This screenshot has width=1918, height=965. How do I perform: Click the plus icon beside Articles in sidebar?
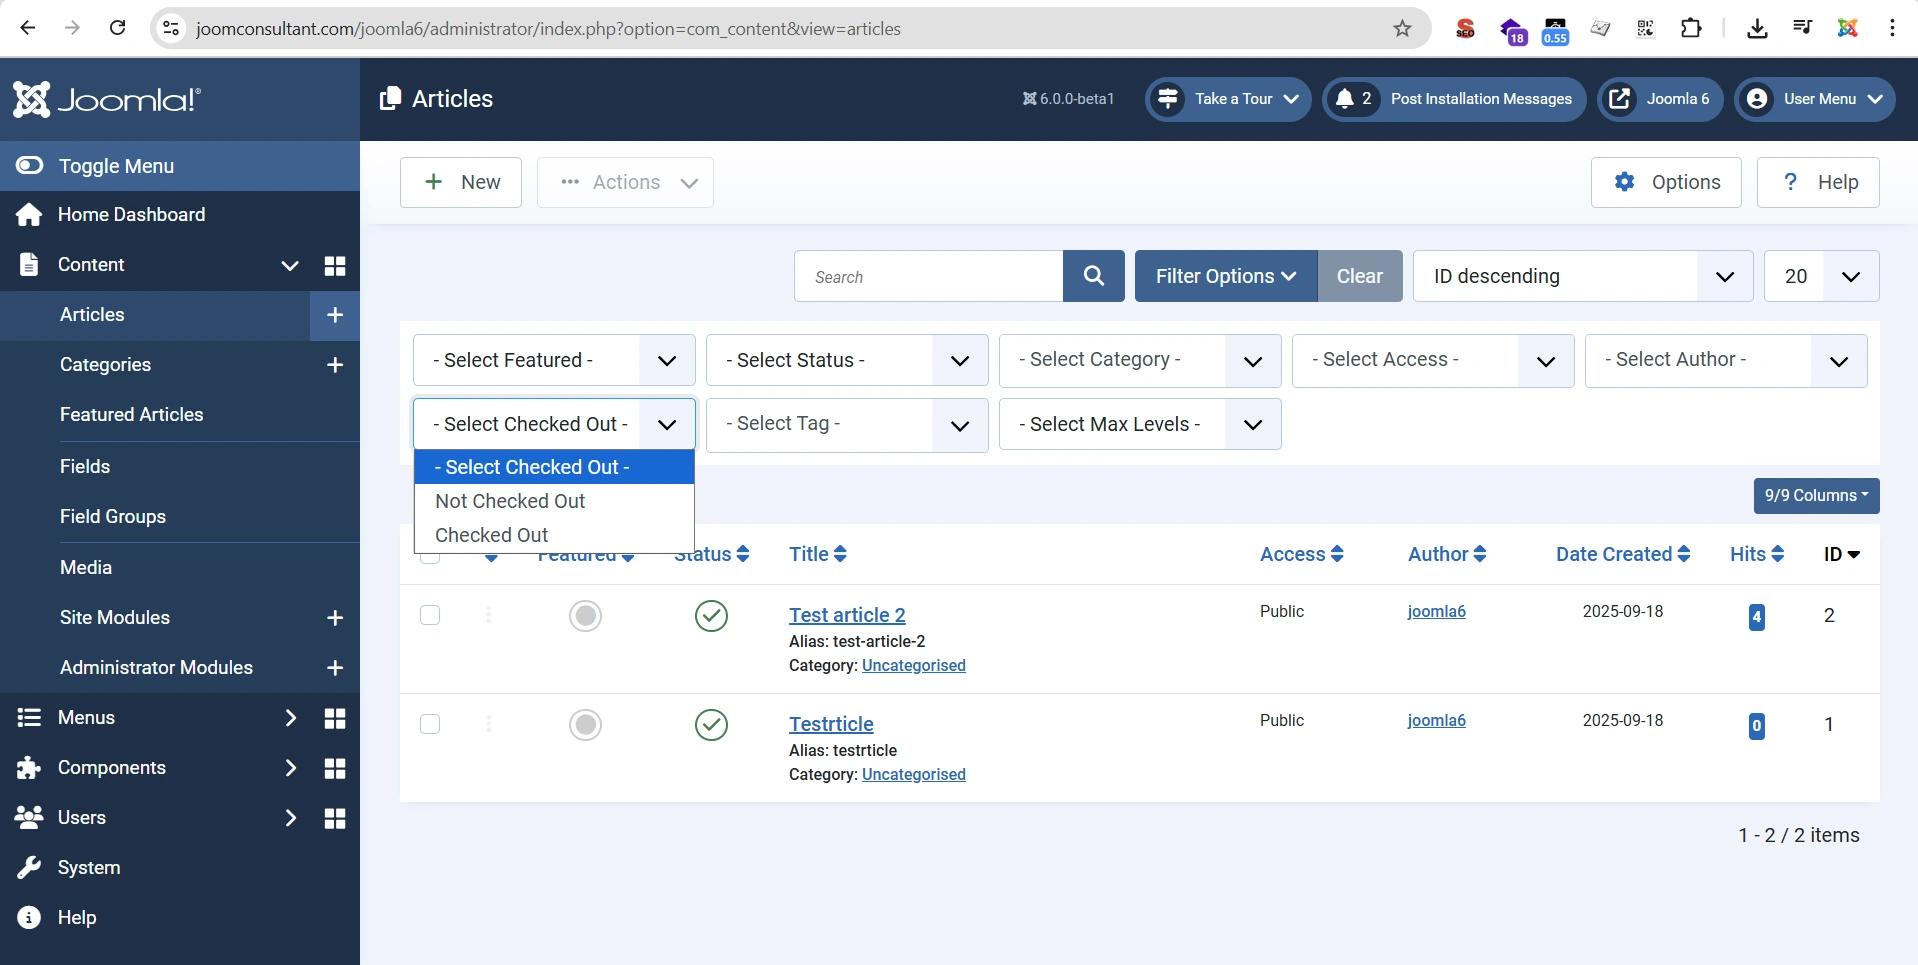335,315
